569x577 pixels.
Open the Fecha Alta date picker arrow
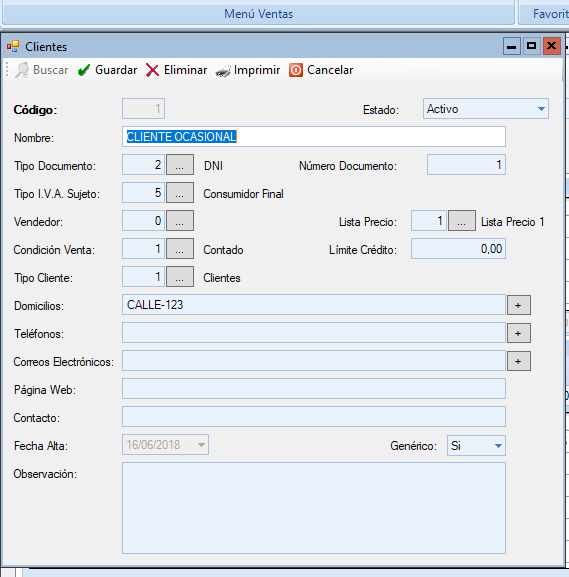tap(201, 445)
